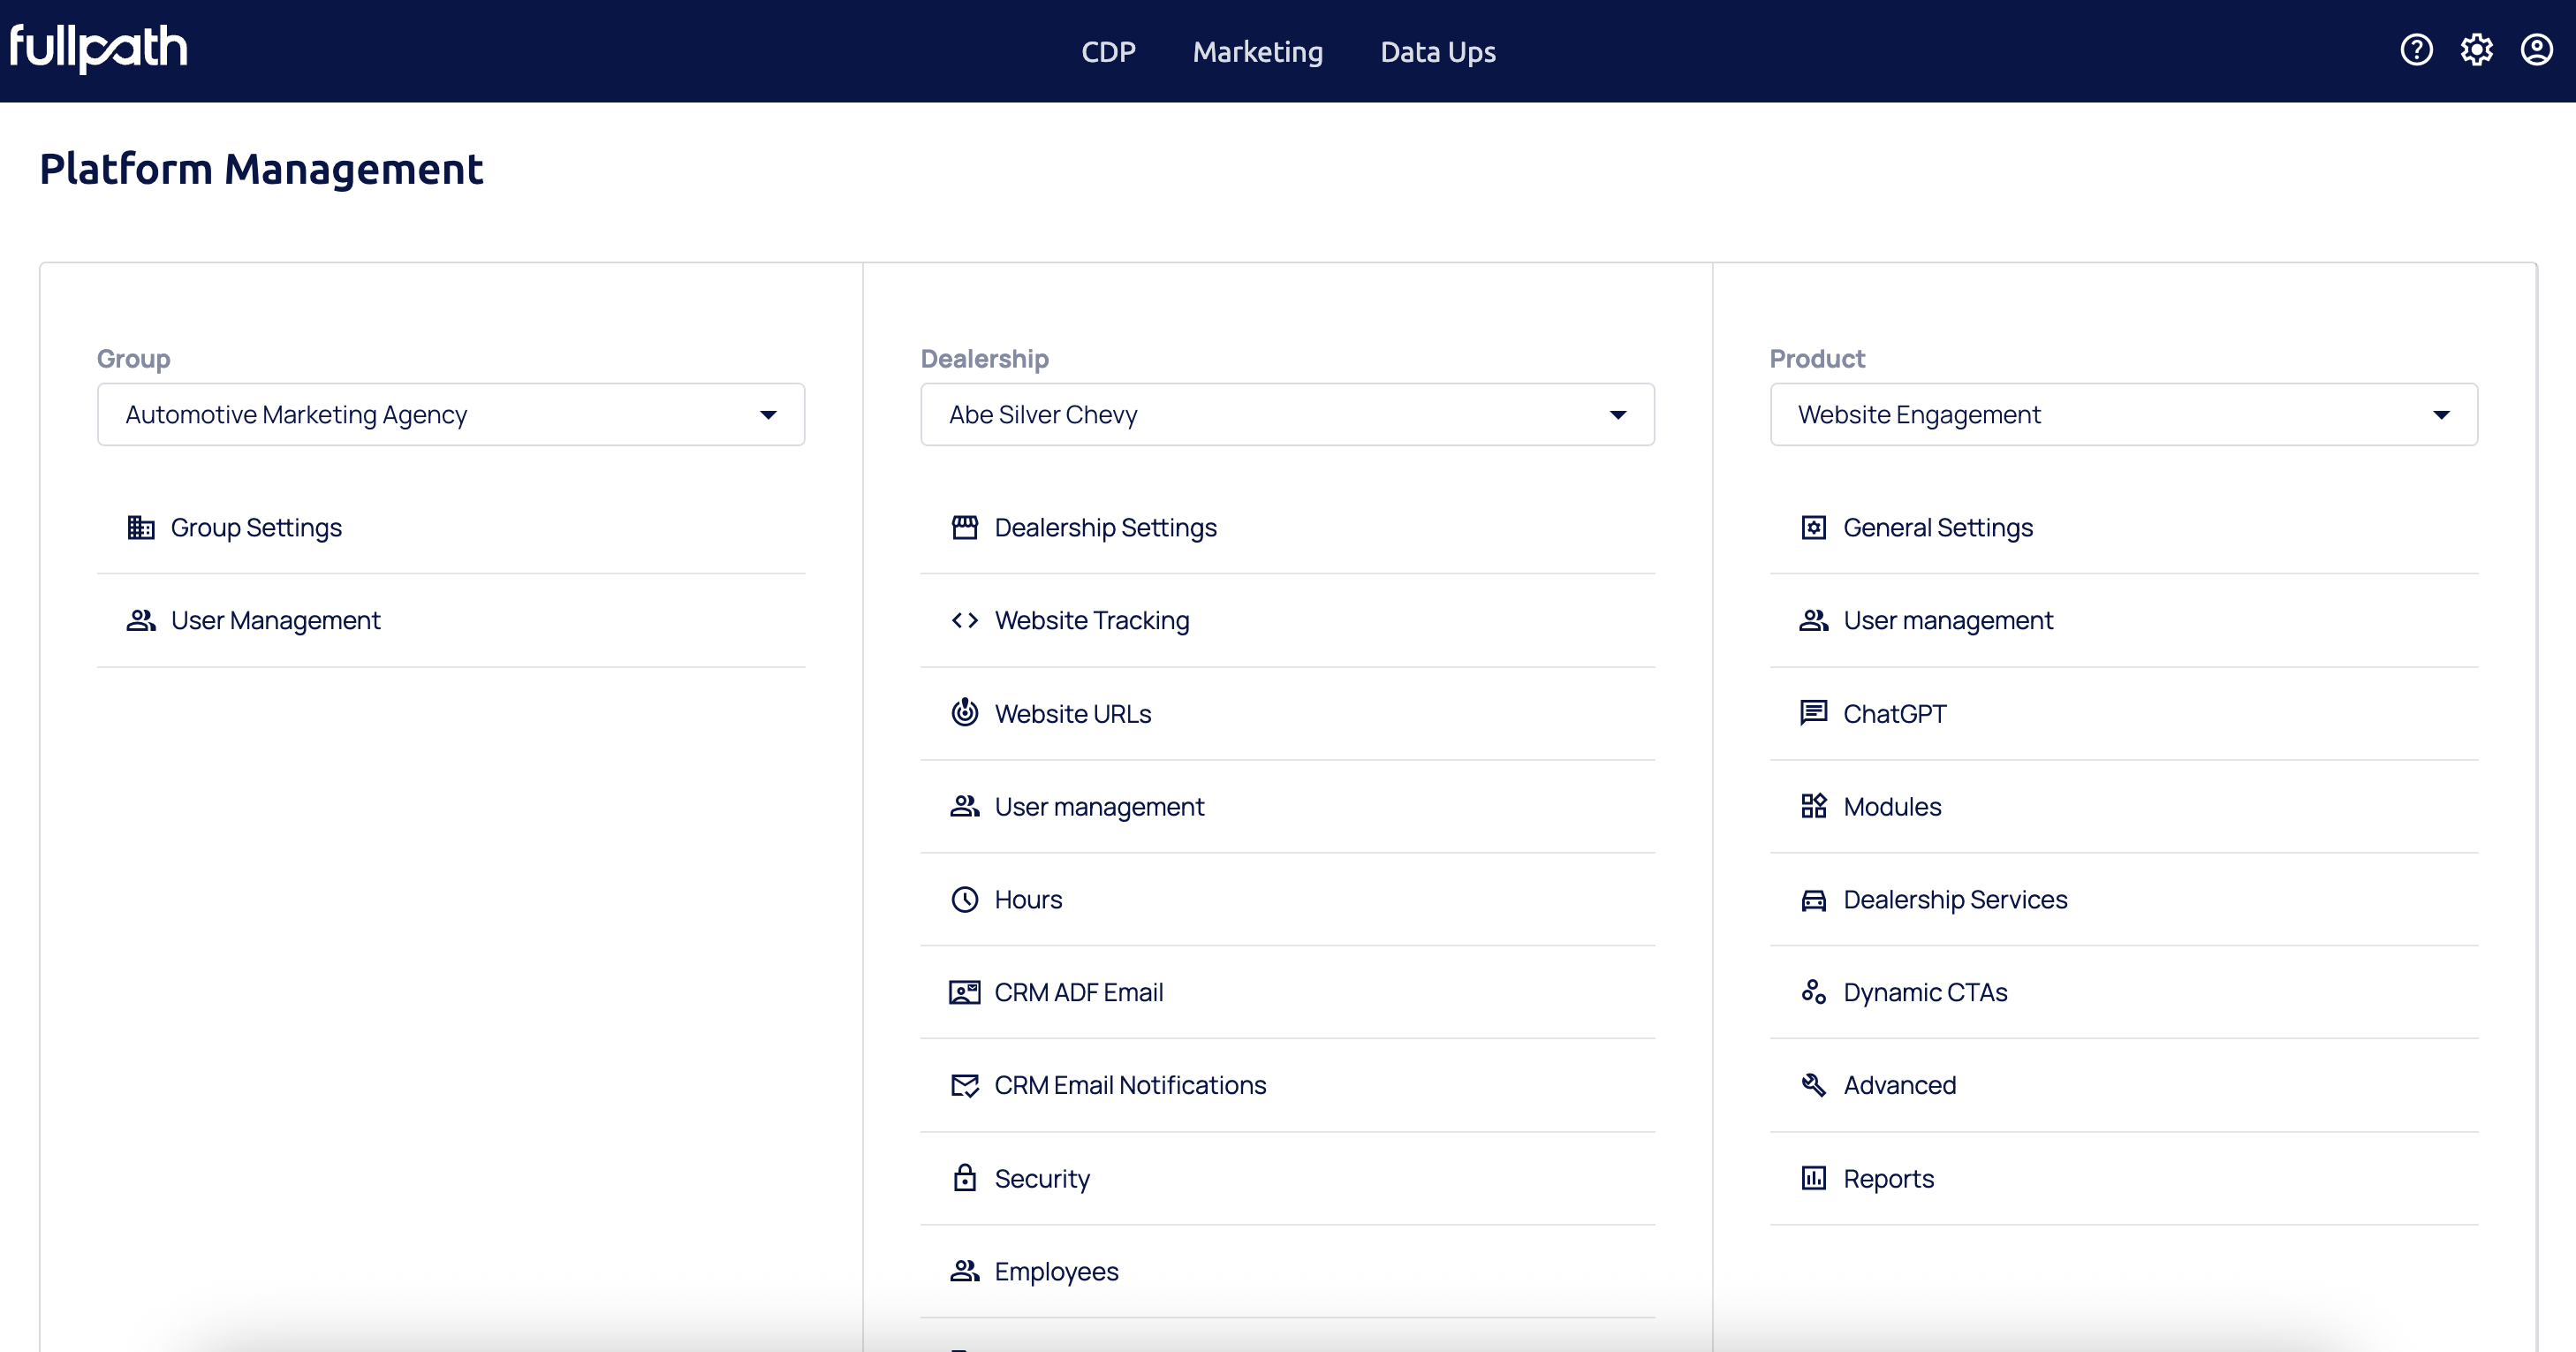Go to the Data Ups navigation item
The width and height of the screenshot is (2576, 1352).
[x=1437, y=52]
